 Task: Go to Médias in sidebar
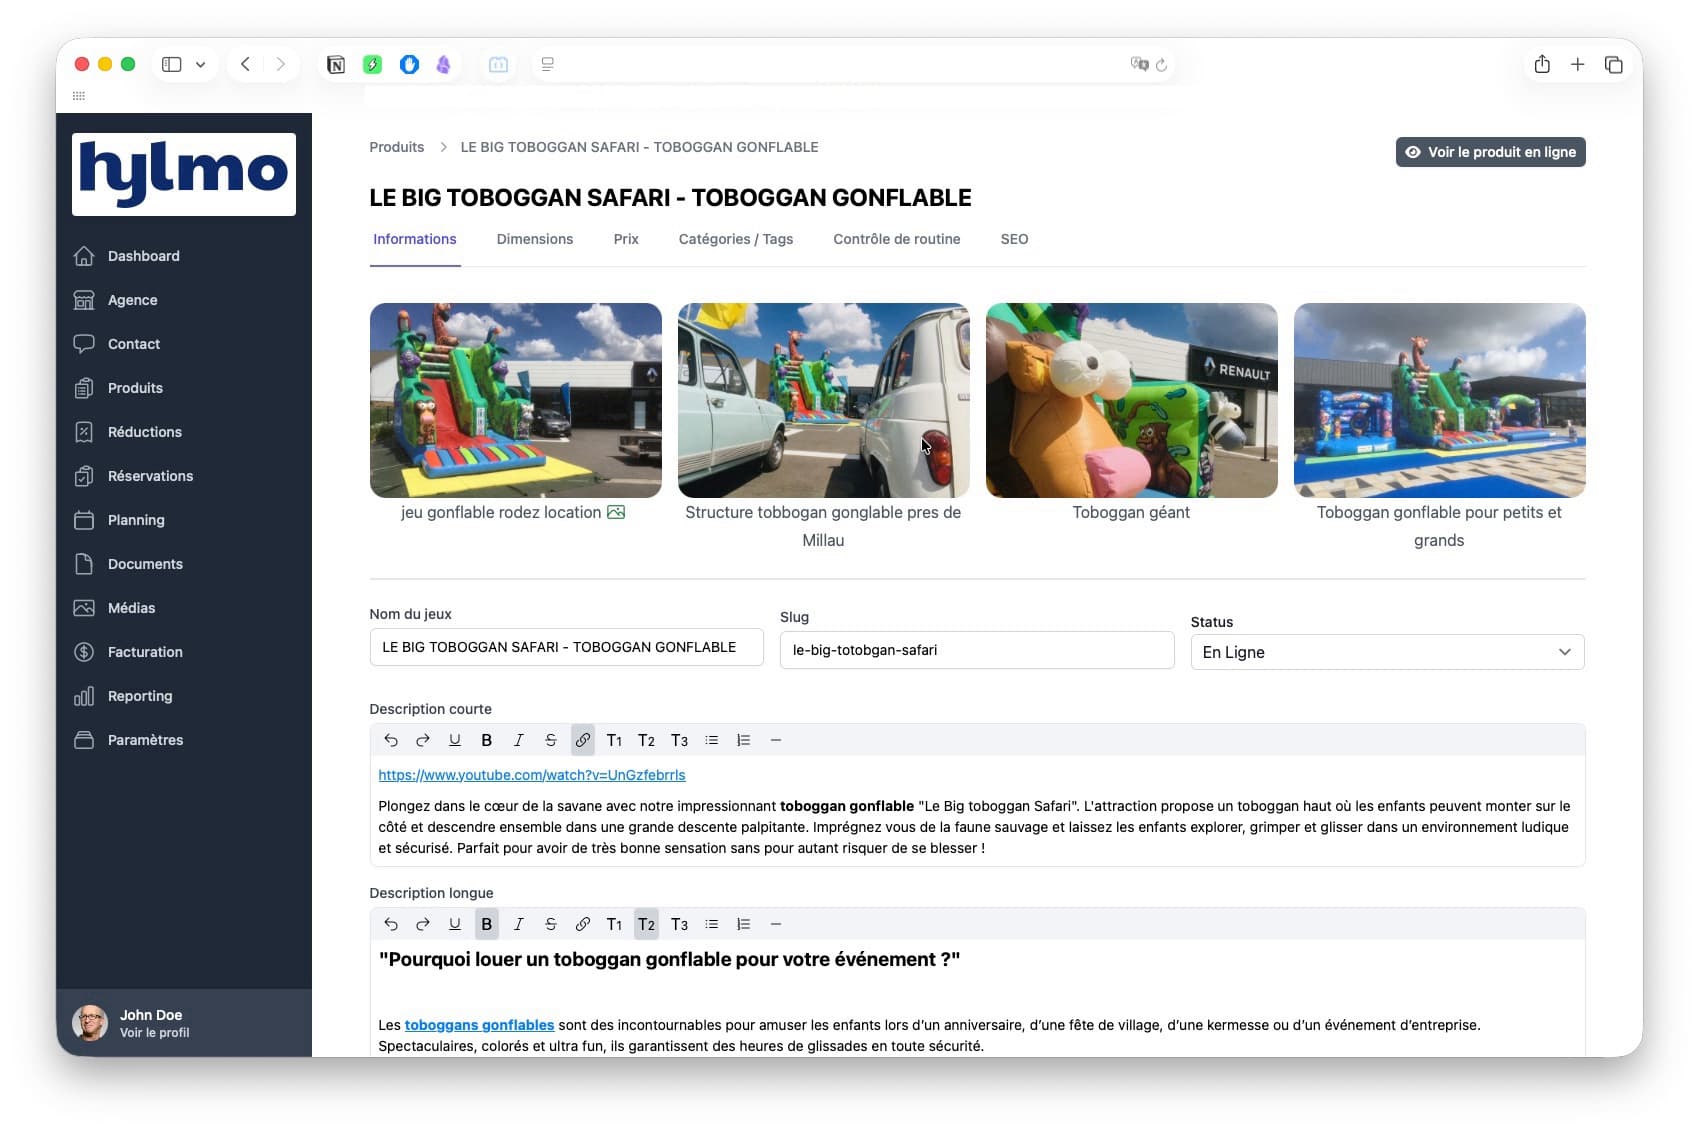(x=131, y=608)
